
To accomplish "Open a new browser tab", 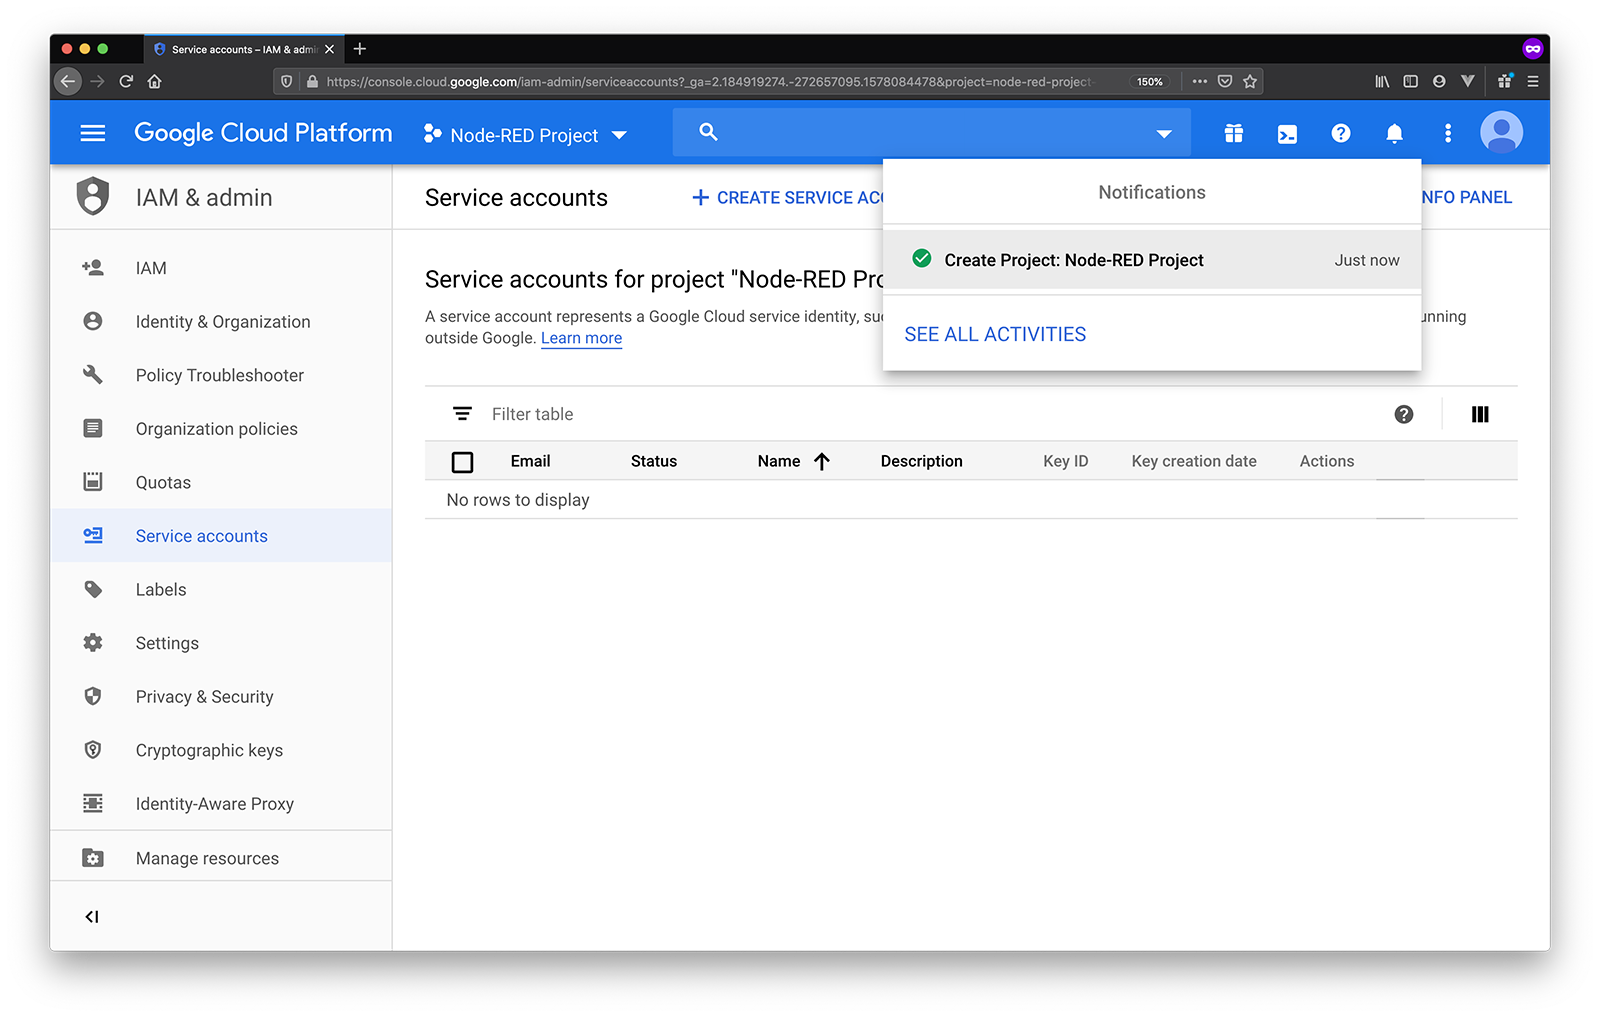I will (x=360, y=49).
